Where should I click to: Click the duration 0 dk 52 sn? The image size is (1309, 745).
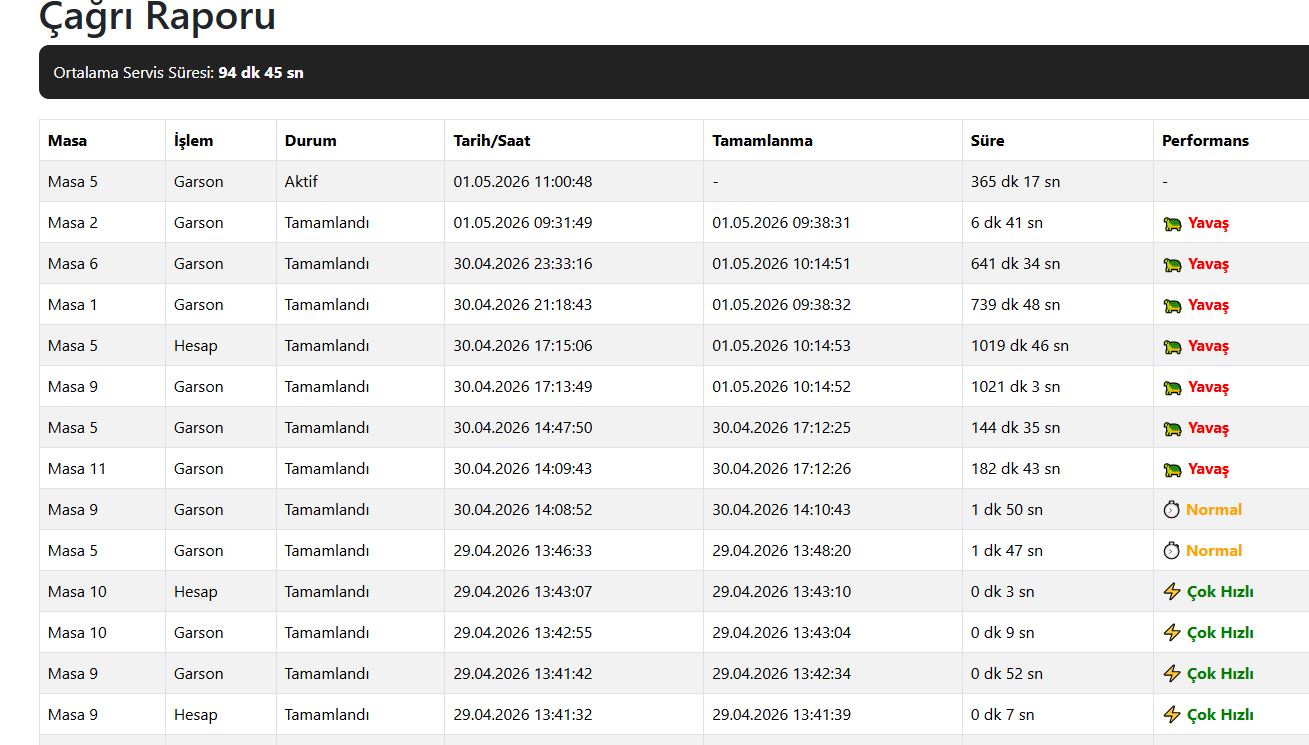[x=1007, y=674]
